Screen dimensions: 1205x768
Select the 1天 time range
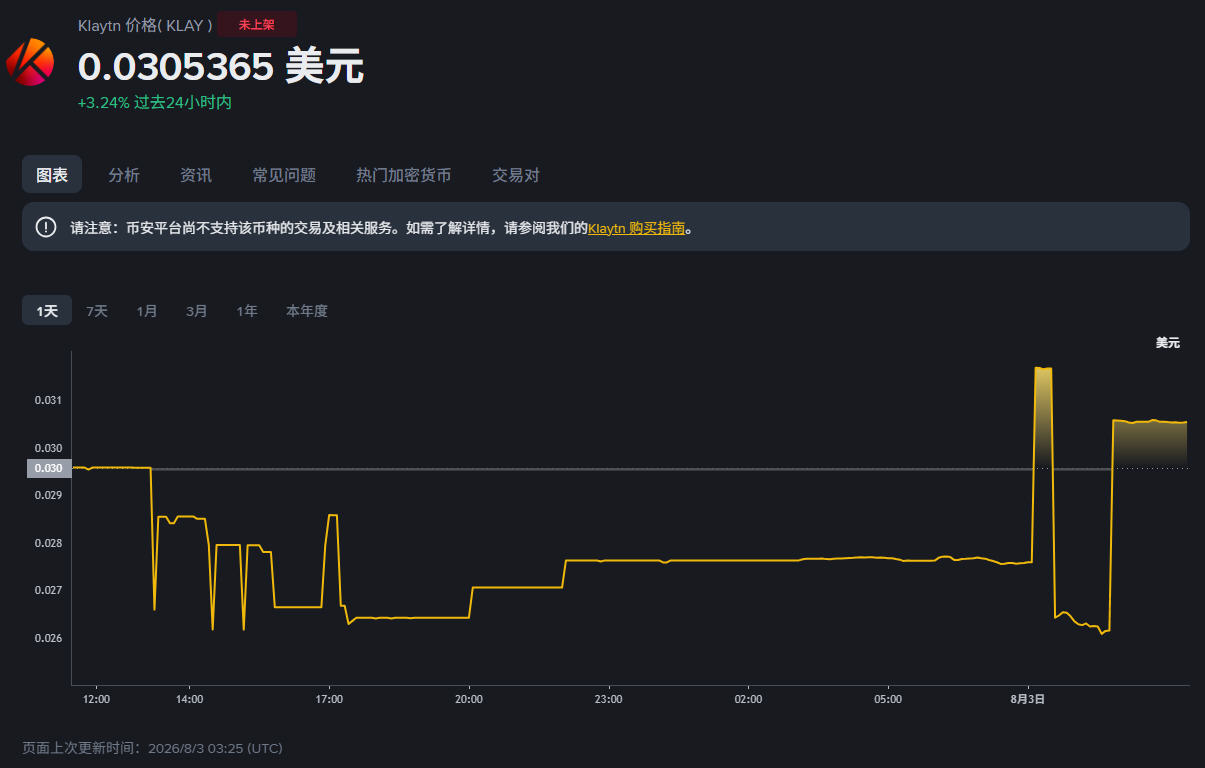47,311
